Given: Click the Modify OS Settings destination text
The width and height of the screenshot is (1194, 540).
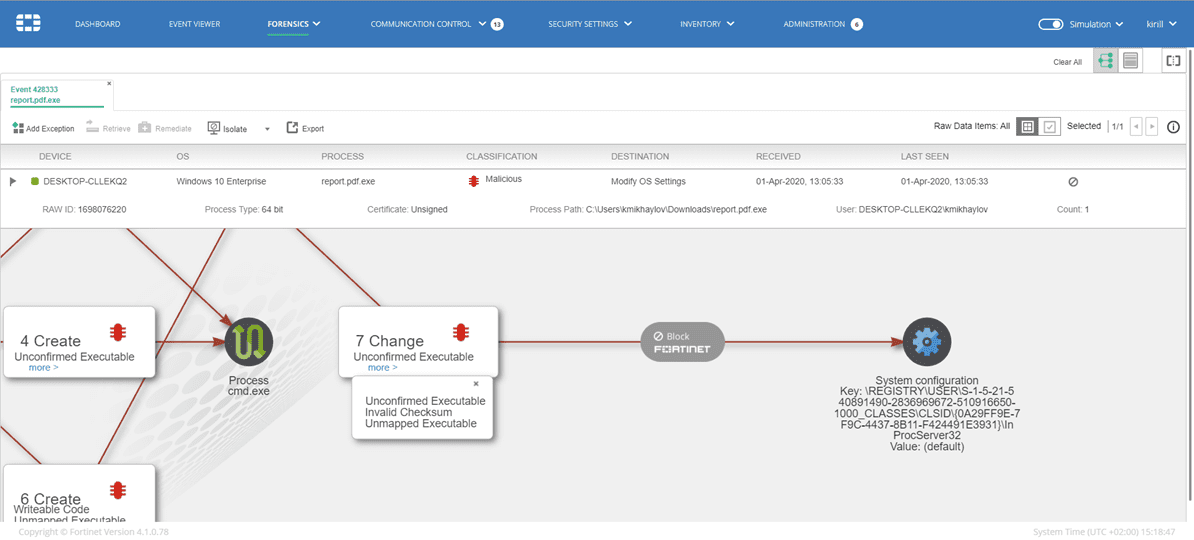Looking at the screenshot, I should pyautogui.click(x=648, y=182).
